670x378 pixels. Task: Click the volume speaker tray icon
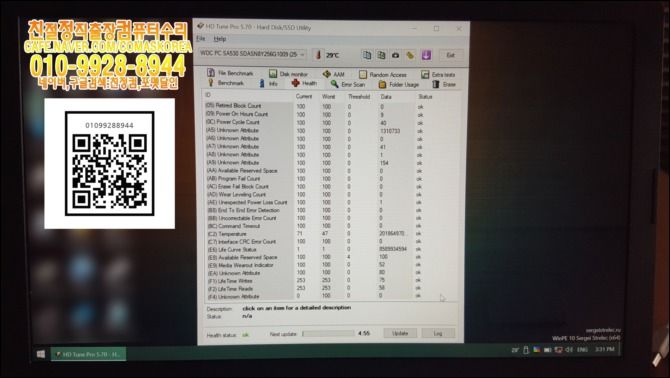tap(569, 350)
